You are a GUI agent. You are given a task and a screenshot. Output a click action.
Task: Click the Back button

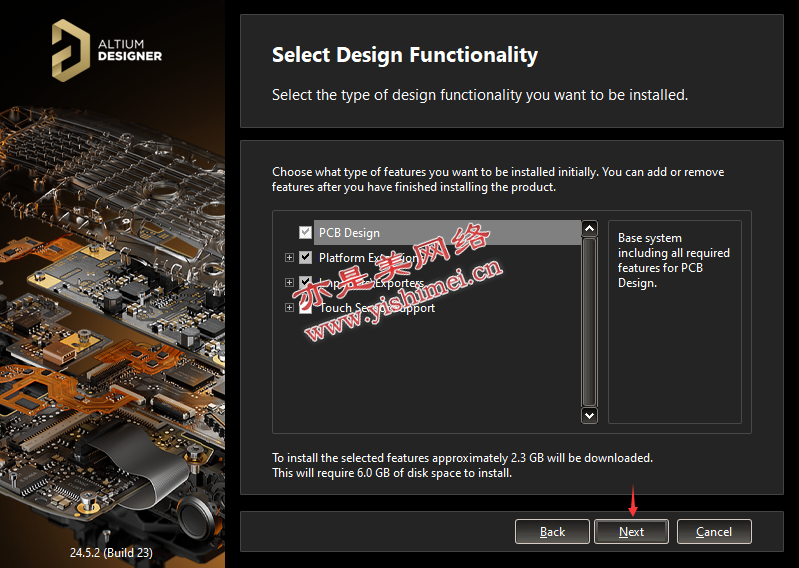pos(552,532)
